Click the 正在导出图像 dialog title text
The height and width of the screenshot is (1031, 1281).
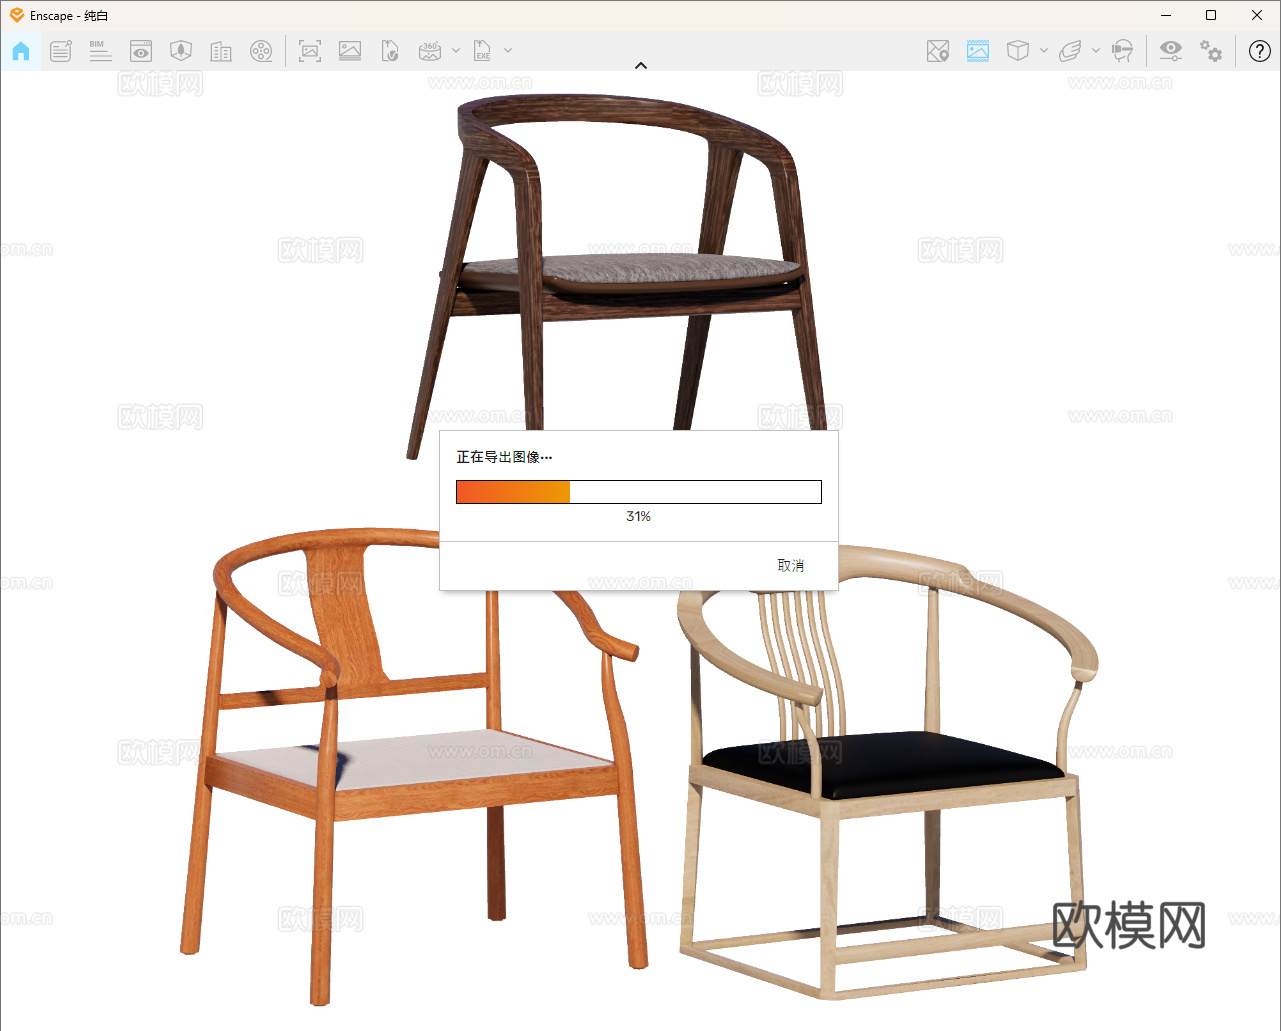[x=504, y=457]
